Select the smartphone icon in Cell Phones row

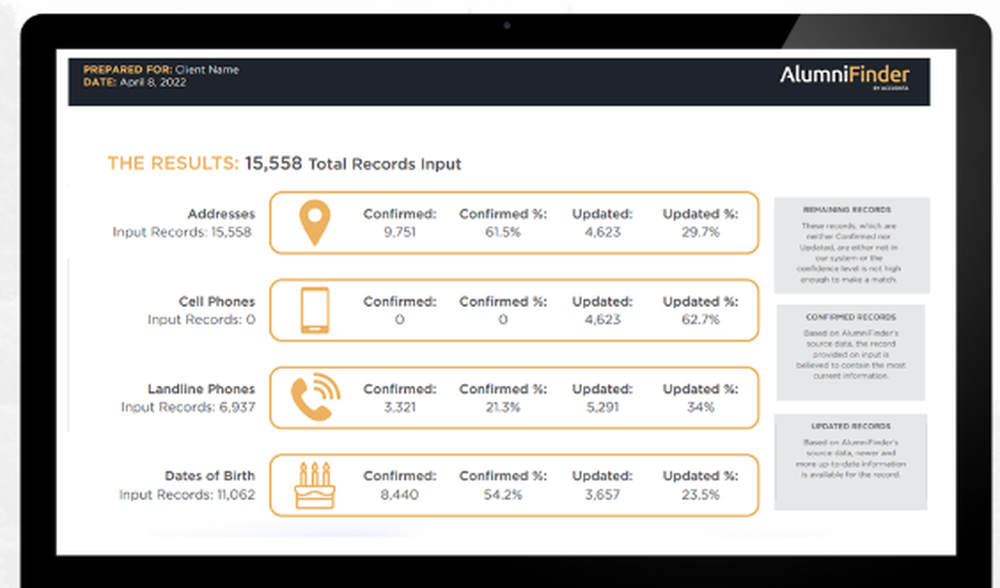click(314, 310)
